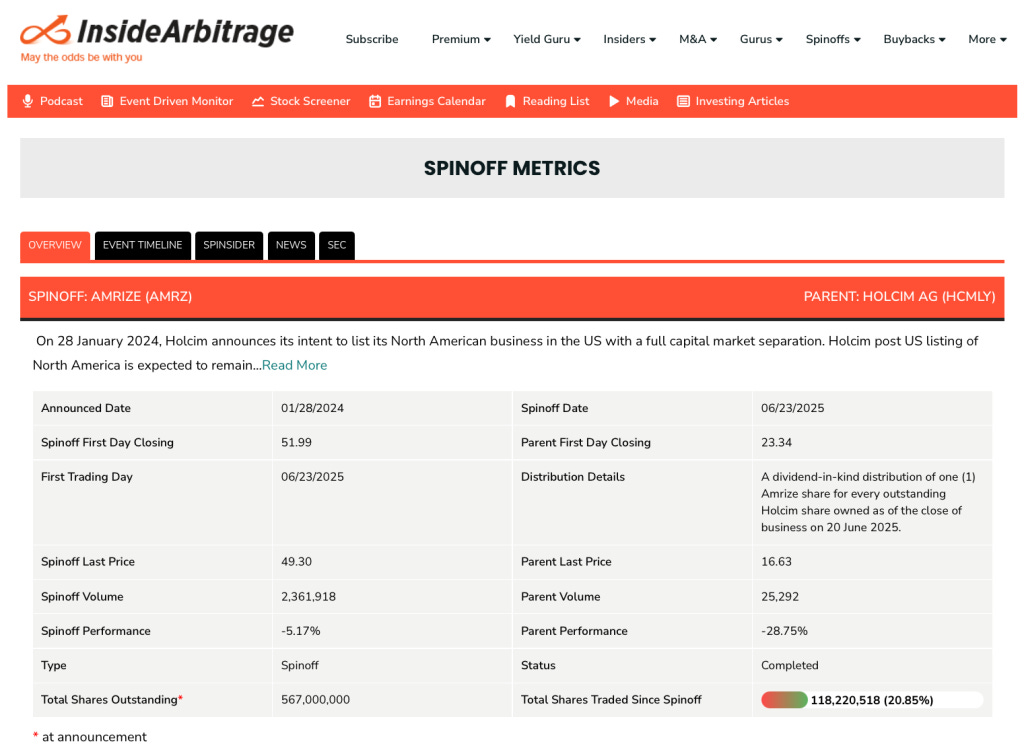This screenshot has height=748, width=1024.
Task: Open the Investing Articles link
Action: (x=742, y=101)
